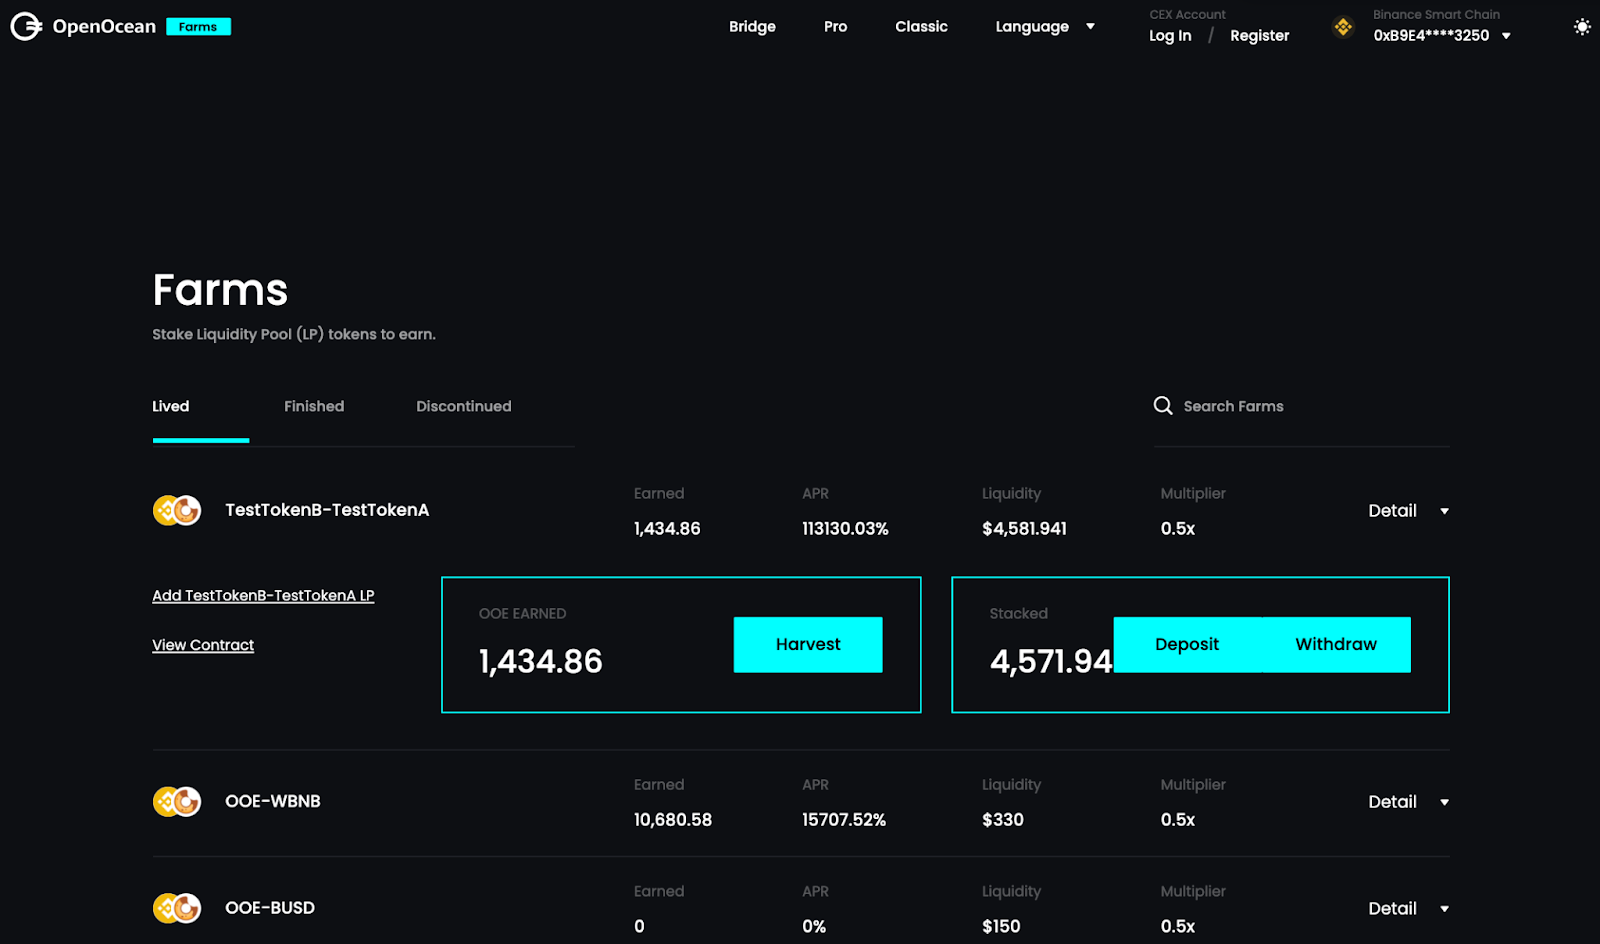
Task: Click the Liquidity value $330
Action: click(1003, 819)
